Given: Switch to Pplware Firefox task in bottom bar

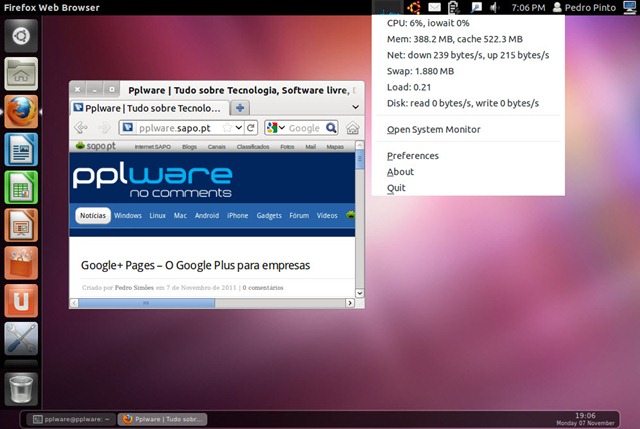Looking at the screenshot, I should tap(162, 419).
